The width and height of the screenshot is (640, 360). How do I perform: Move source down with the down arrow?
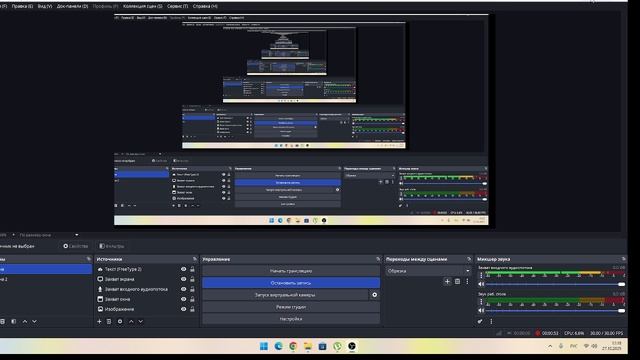tap(140, 322)
